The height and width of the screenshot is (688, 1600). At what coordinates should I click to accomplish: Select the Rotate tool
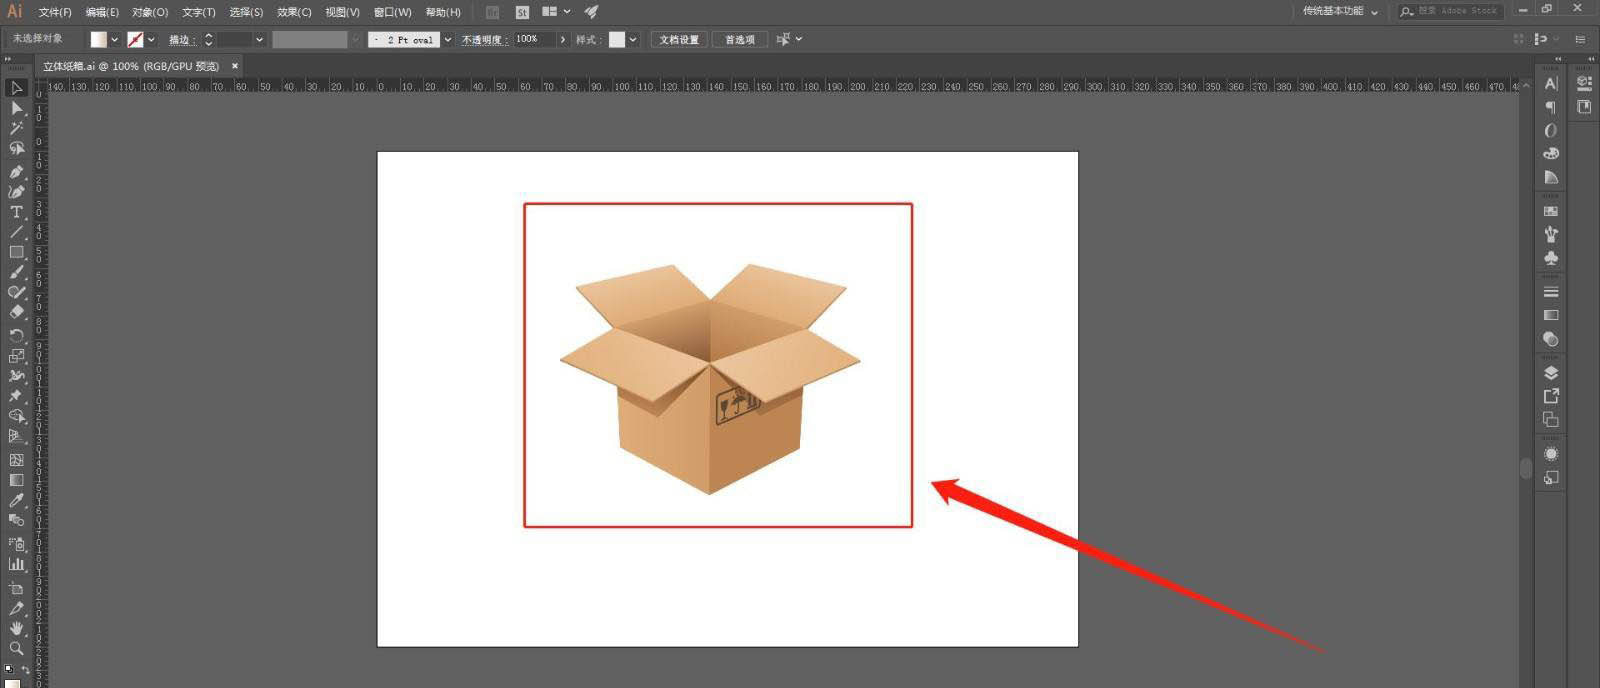pyautogui.click(x=16, y=336)
